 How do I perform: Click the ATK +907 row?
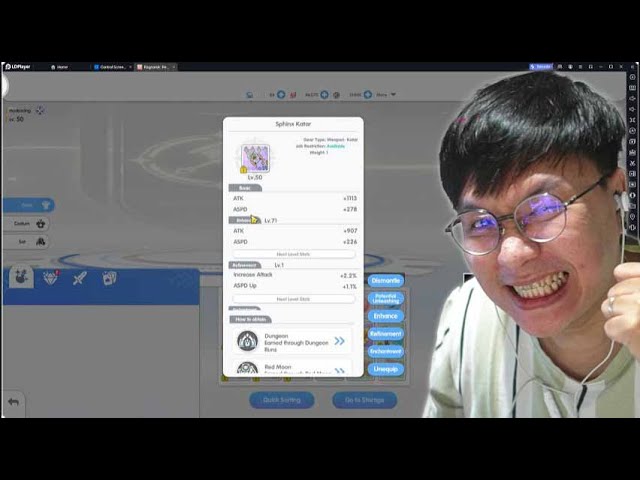pyautogui.click(x=294, y=231)
